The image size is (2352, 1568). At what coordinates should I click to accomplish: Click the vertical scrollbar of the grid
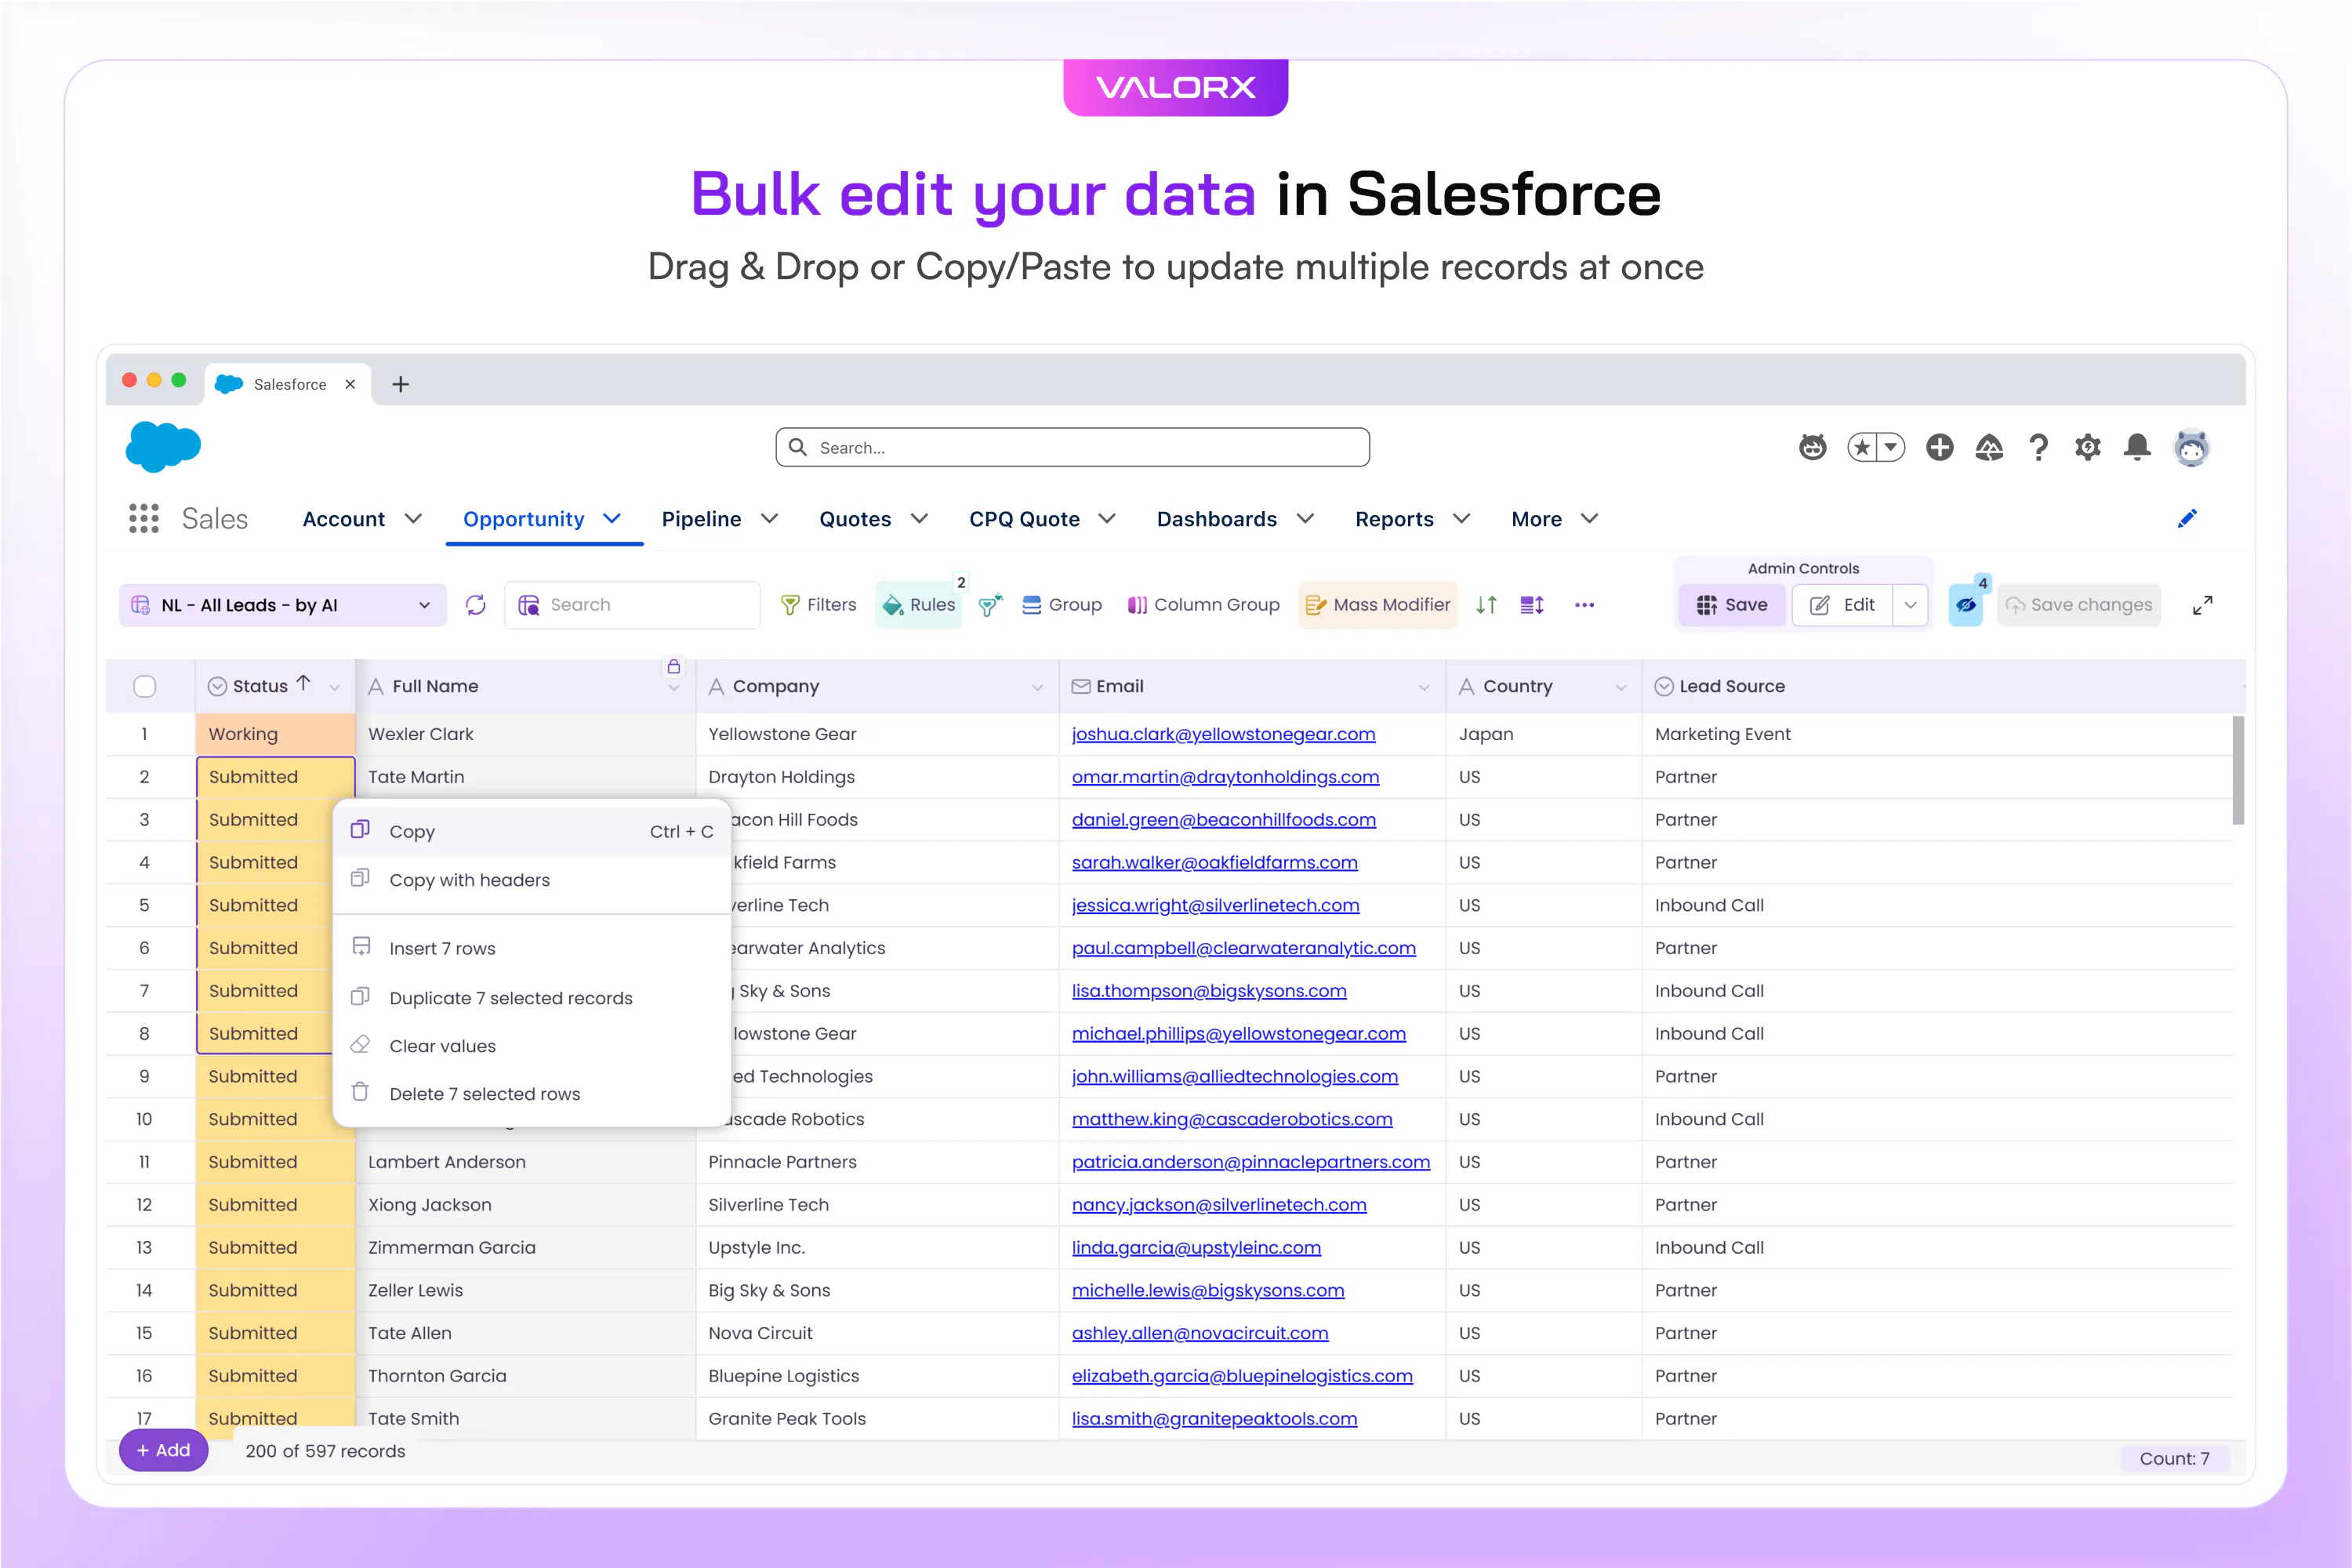click(x=2238, y=770)
